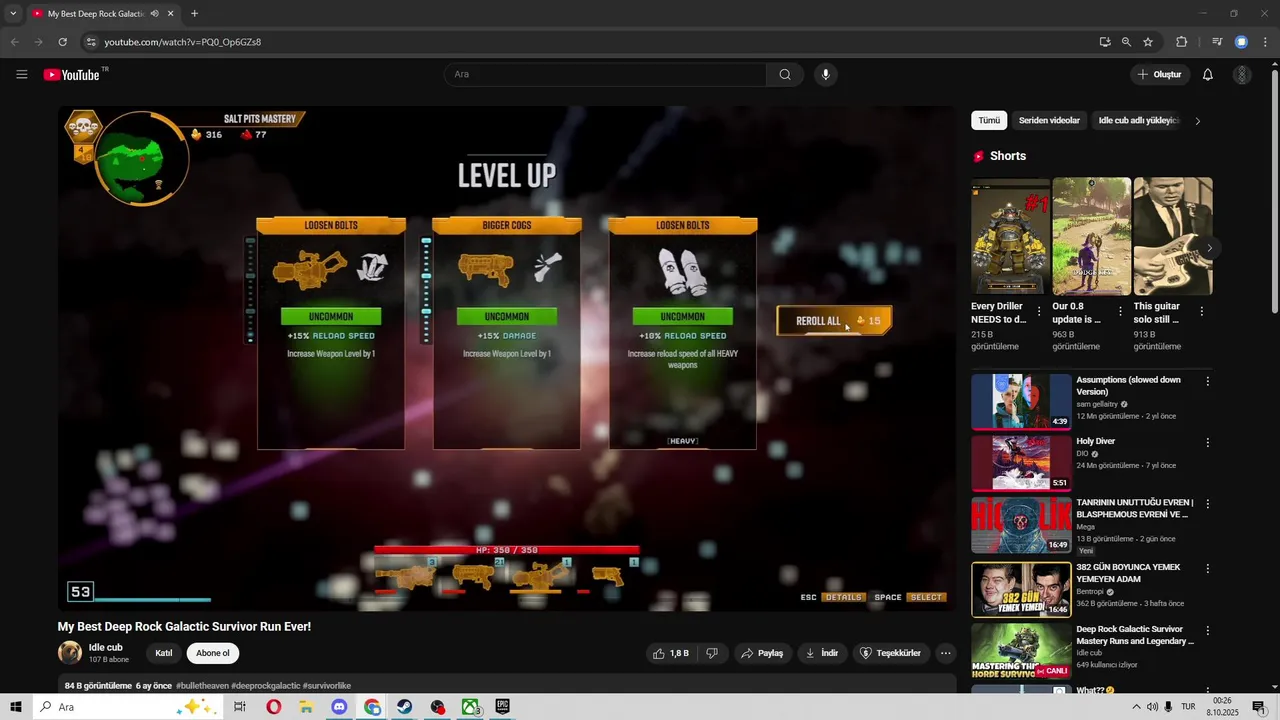This screenshot has height=720, width=1280.
Task: Open options for the Holy Diver video
Action: click(x=1208, y=442)
